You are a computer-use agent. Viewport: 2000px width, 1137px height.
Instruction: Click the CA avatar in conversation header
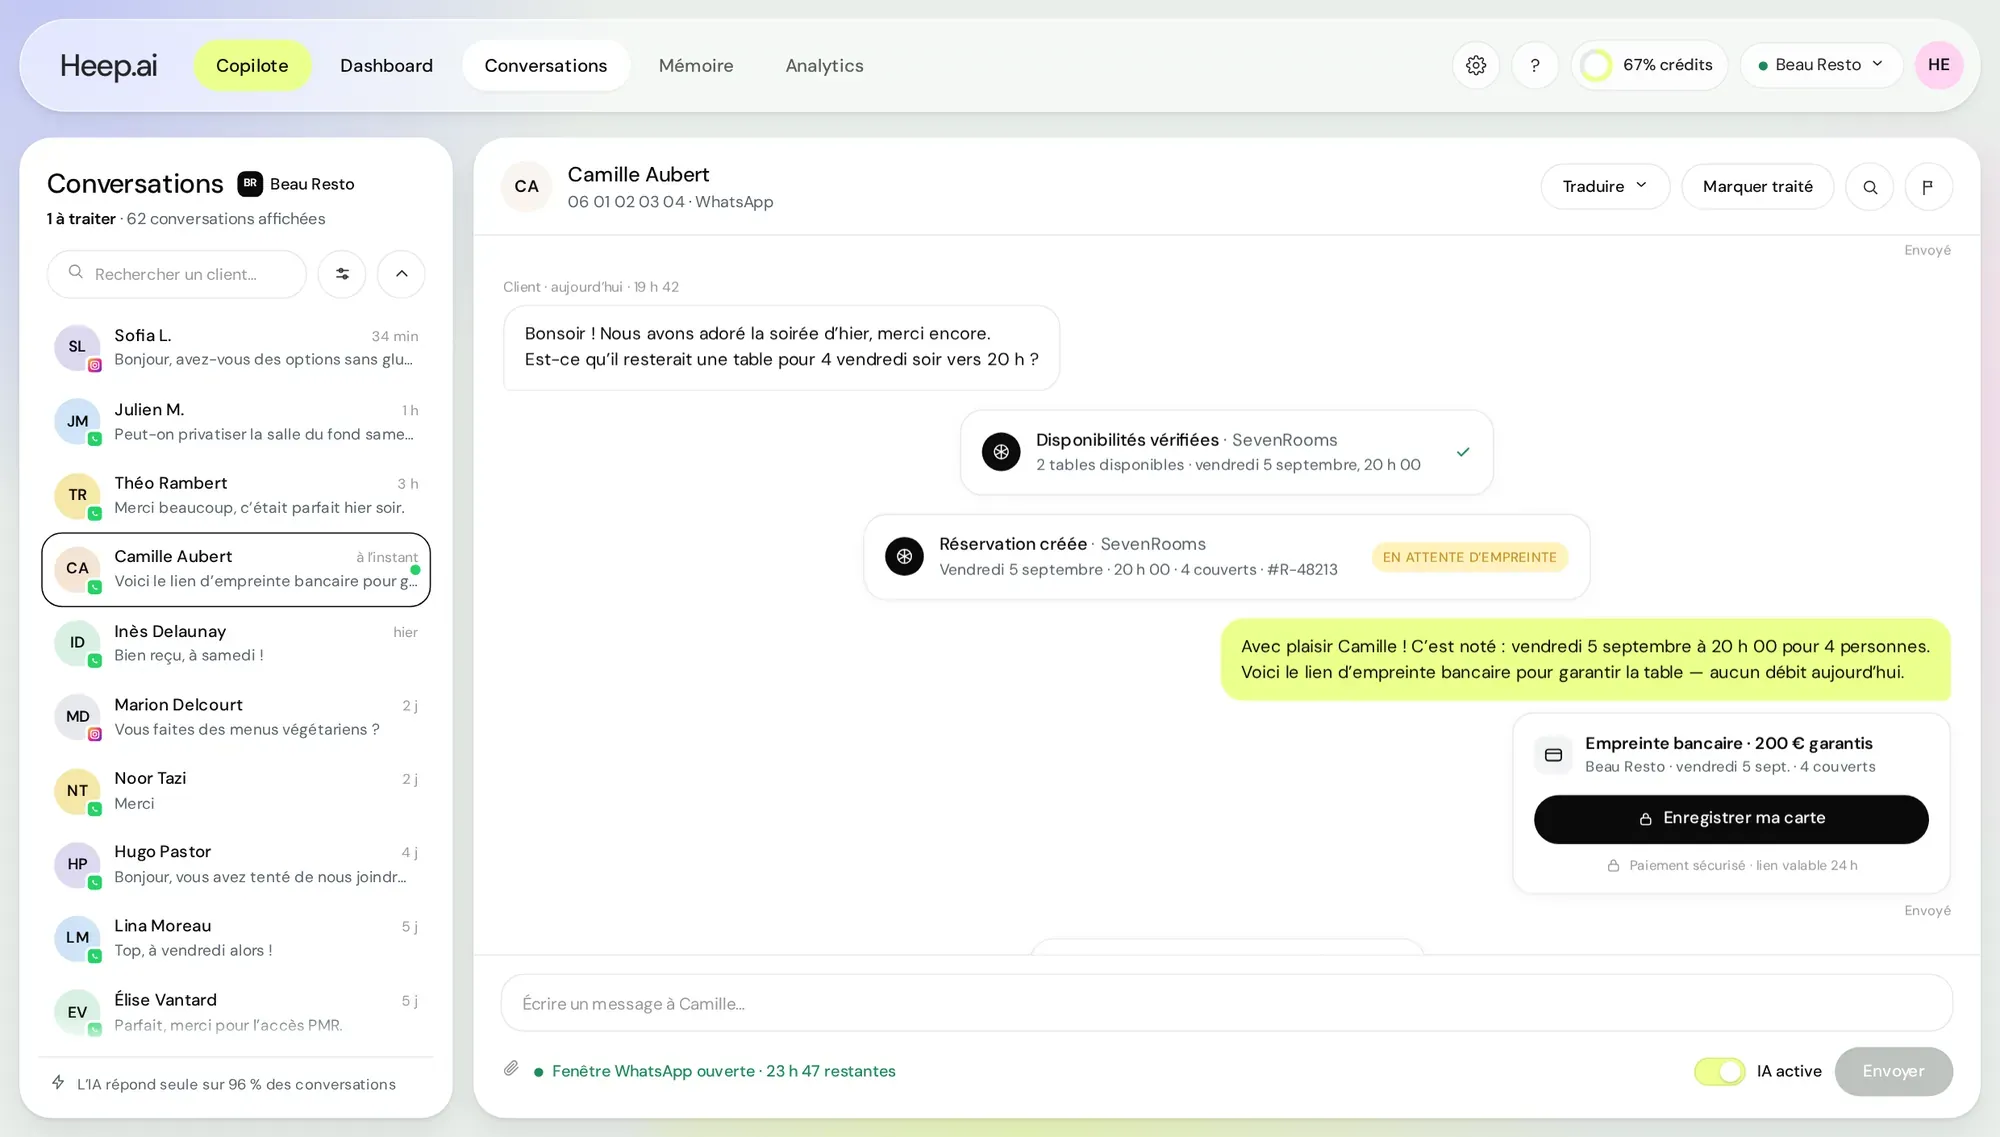coord(526,187)
